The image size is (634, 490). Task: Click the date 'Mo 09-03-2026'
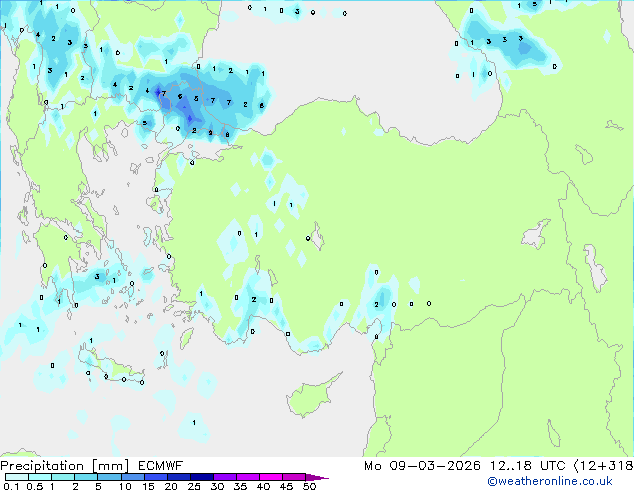point(422,466)
